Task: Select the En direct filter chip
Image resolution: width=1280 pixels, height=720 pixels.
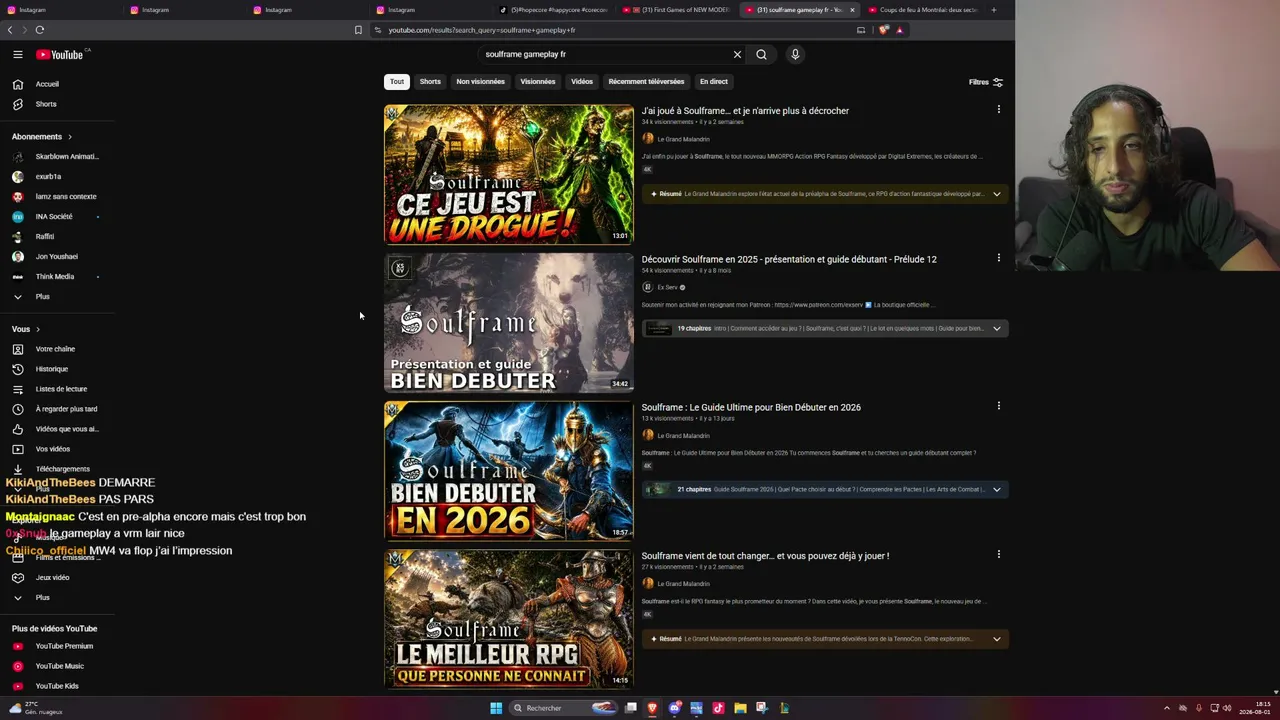Action: point(714,82)
